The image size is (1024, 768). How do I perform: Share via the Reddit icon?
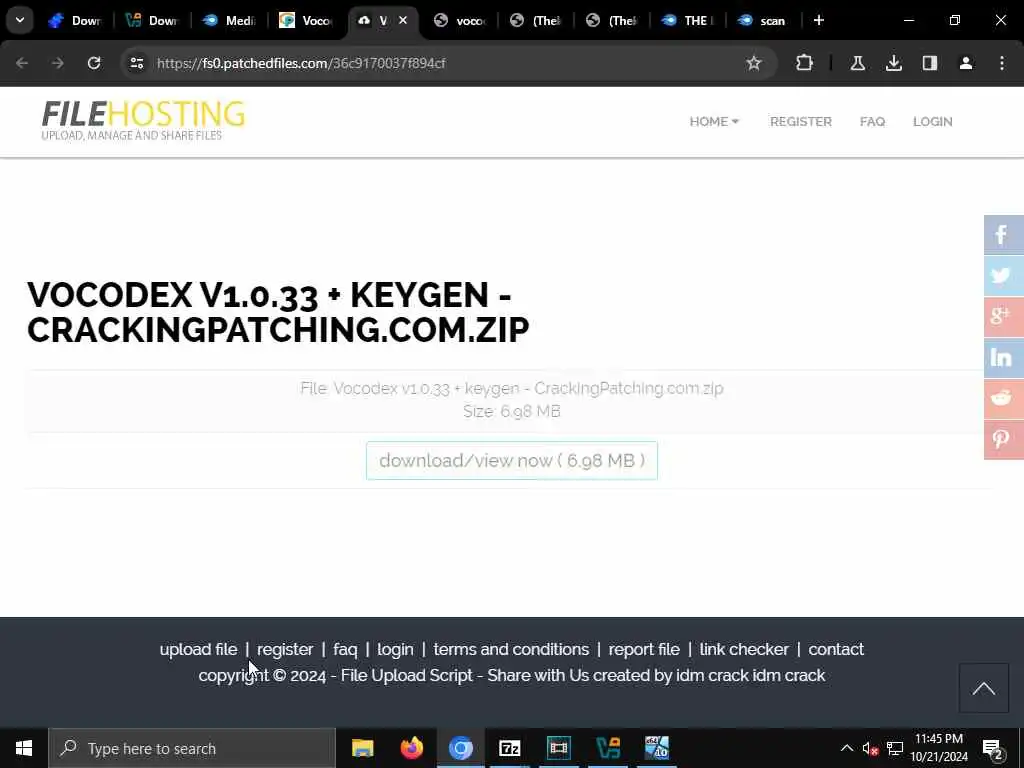point(1004,398)
